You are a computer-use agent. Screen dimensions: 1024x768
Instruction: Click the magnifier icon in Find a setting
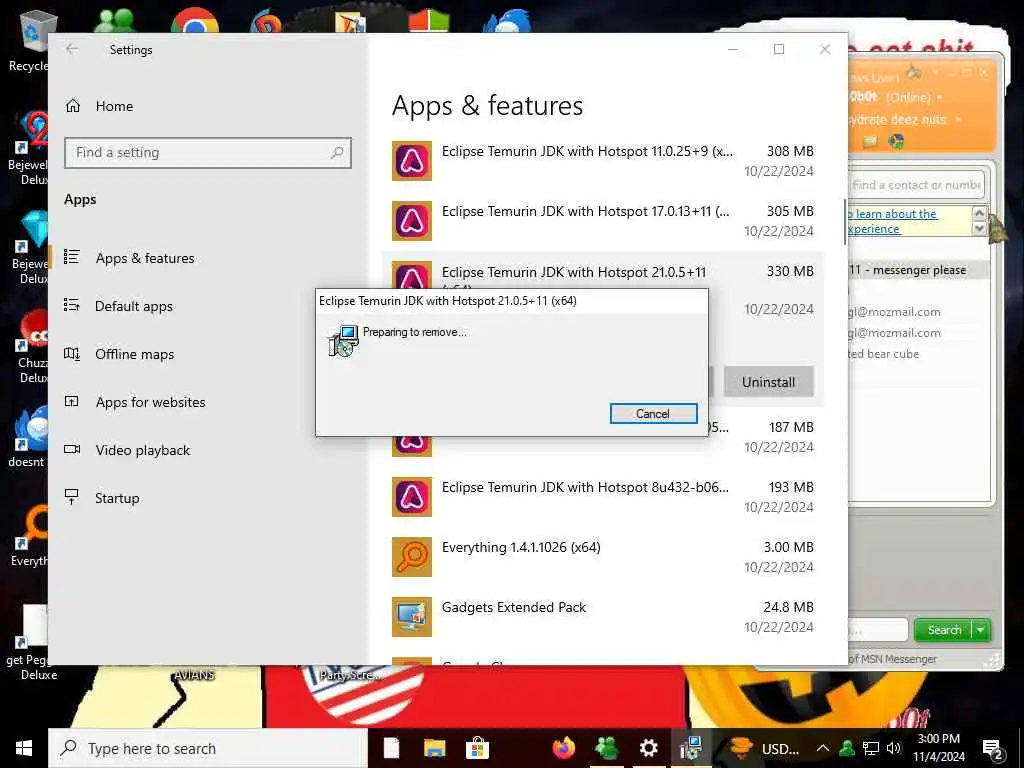[337, 153]
